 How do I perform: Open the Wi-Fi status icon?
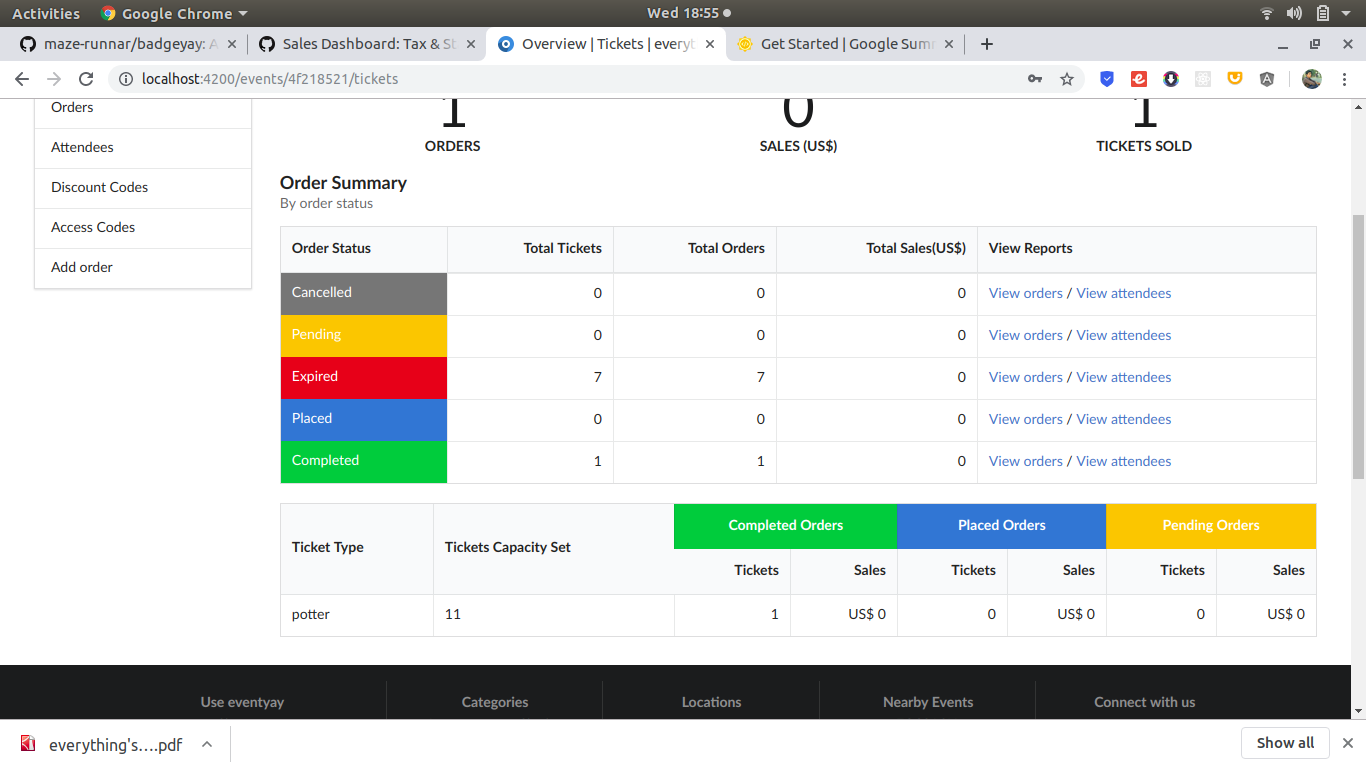1267,13
